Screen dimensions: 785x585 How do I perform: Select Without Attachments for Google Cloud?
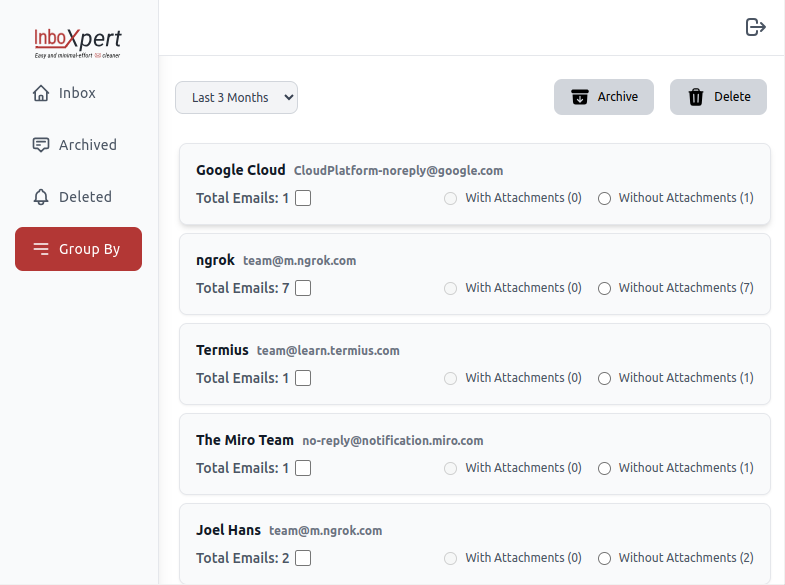click(x=604, y=198)
